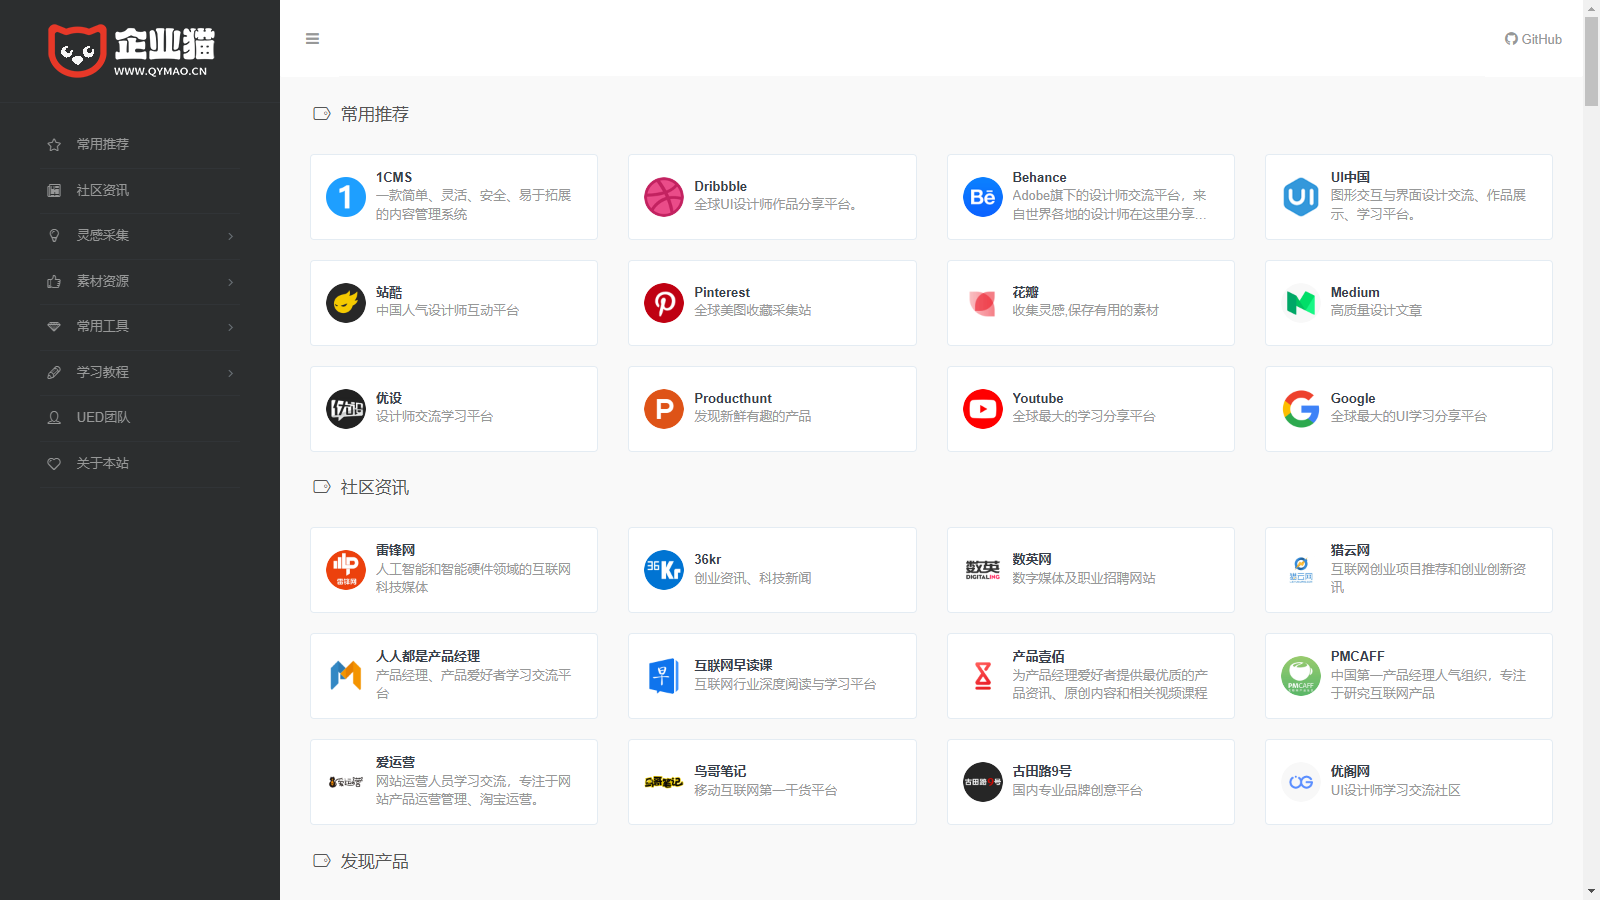Open the 爱运营 card title

[x=395, y=762]
